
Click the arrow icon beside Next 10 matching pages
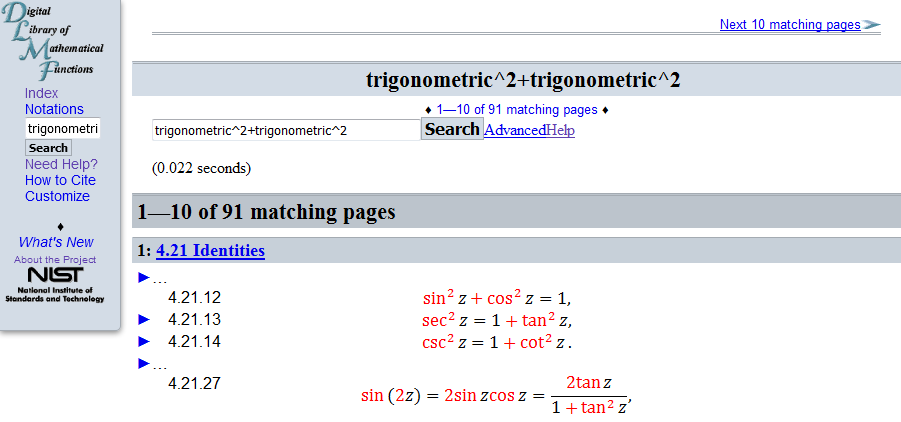click(872, 25)
